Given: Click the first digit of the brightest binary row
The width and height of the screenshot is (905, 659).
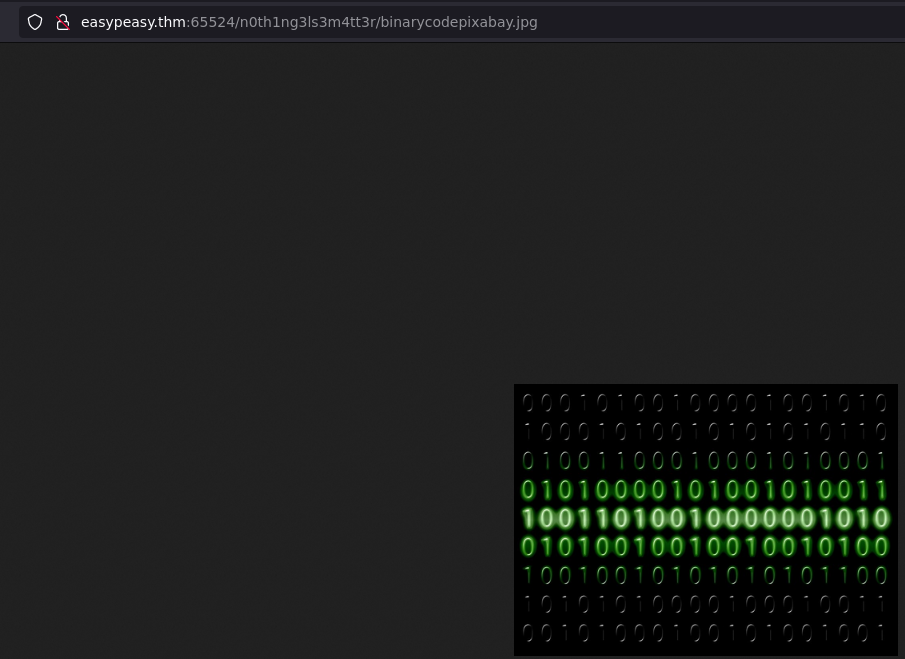Looking at the screenshot, I should click(x=530, y=518).
